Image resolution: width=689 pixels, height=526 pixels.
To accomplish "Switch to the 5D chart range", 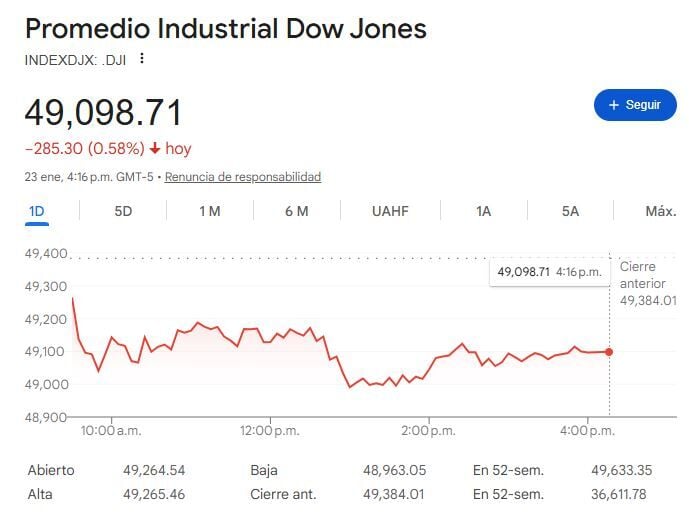I will coord(123,211).
